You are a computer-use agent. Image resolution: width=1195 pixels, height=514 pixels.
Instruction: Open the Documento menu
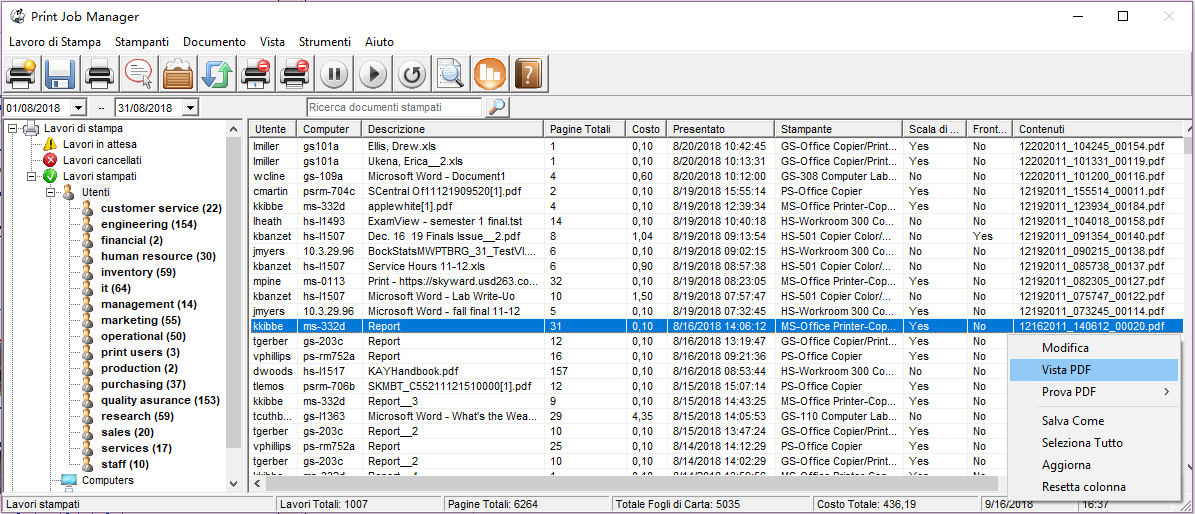[x=214, y=42]
